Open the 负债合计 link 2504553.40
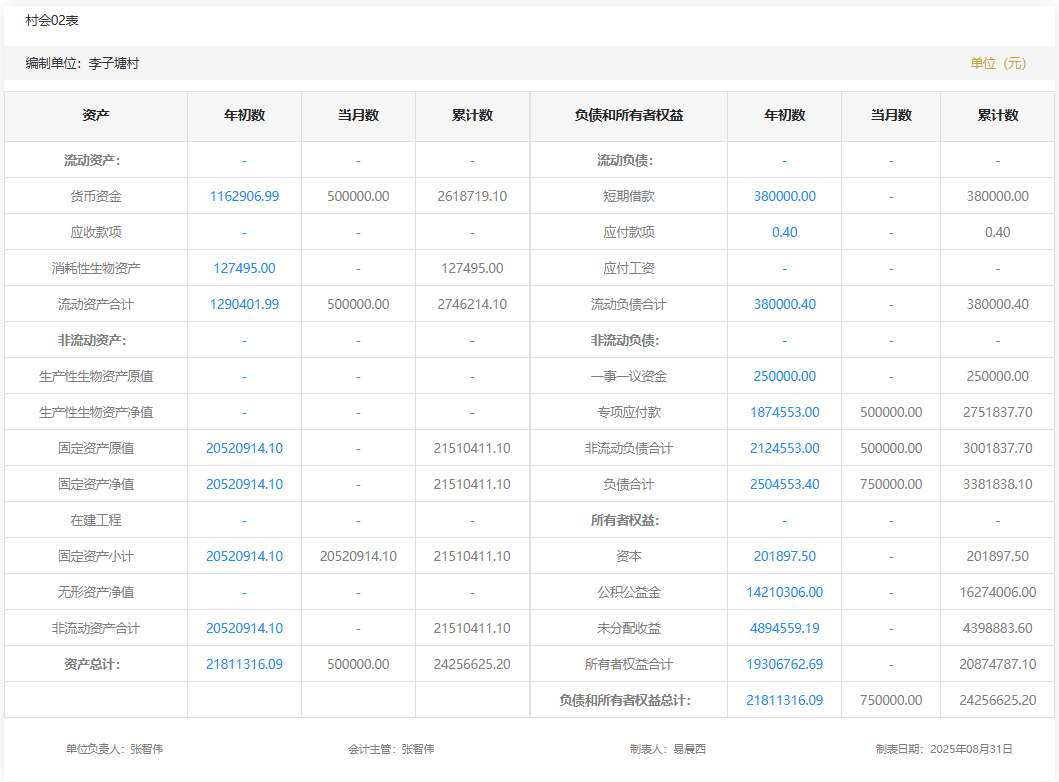 (x=784, y=484)
